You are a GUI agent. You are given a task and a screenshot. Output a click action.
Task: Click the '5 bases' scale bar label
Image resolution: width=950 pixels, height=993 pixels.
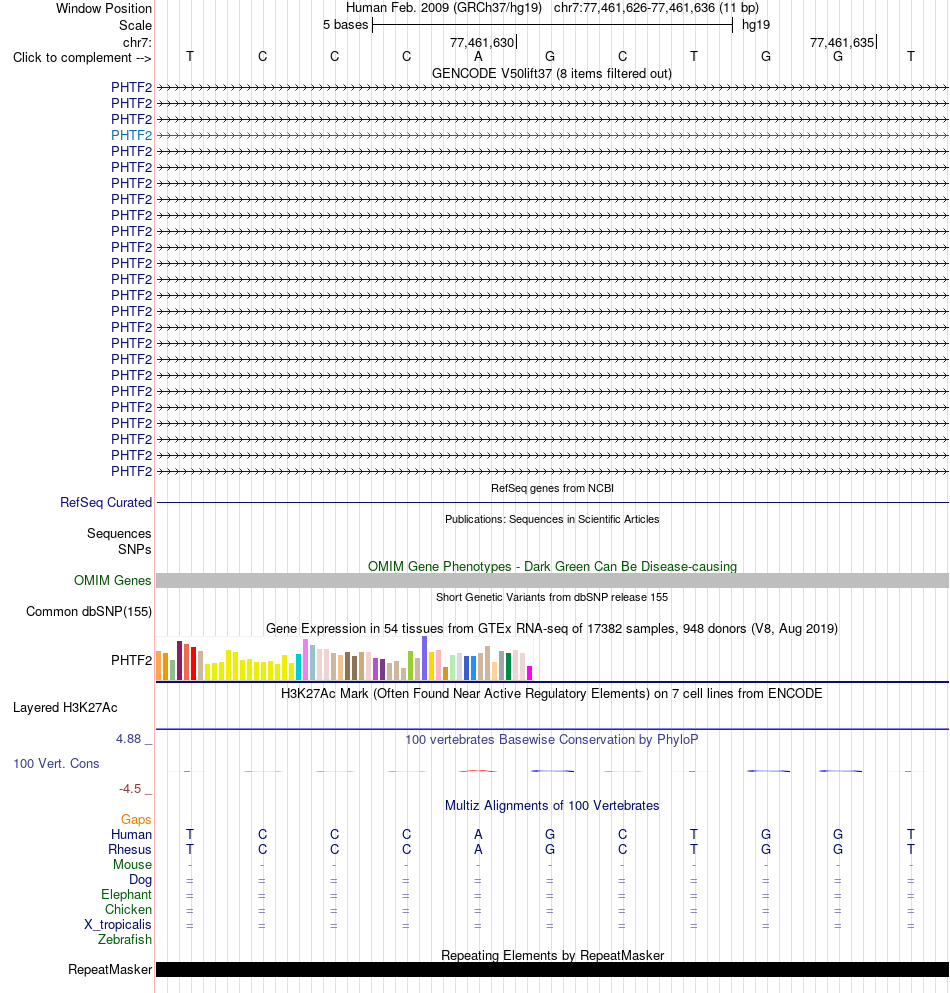point(345,25)
